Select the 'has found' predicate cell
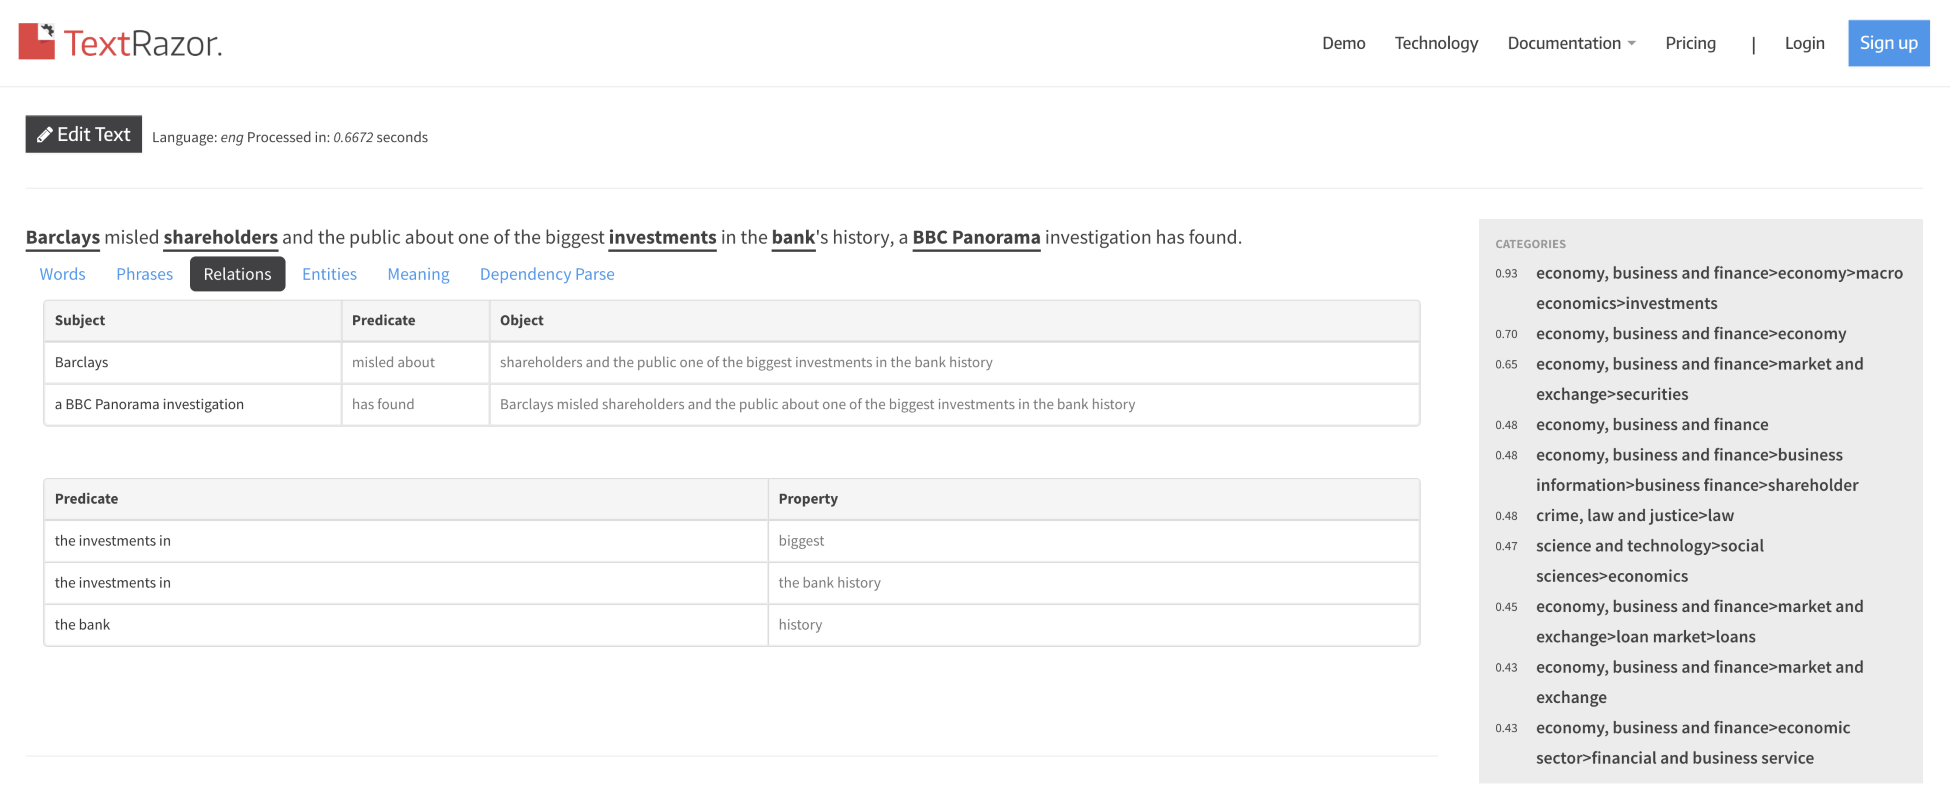This screenshot has width=1950, height=794. pos(415,404)
